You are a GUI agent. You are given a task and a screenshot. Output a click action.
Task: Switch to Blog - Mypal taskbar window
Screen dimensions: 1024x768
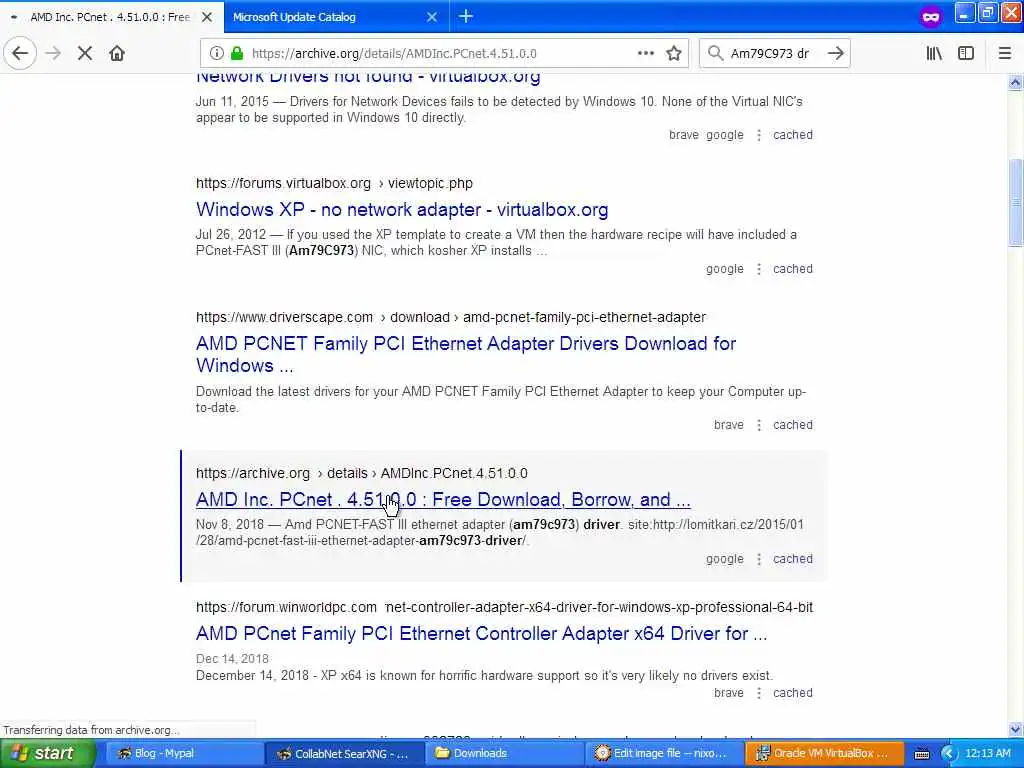tap(183, 753)
